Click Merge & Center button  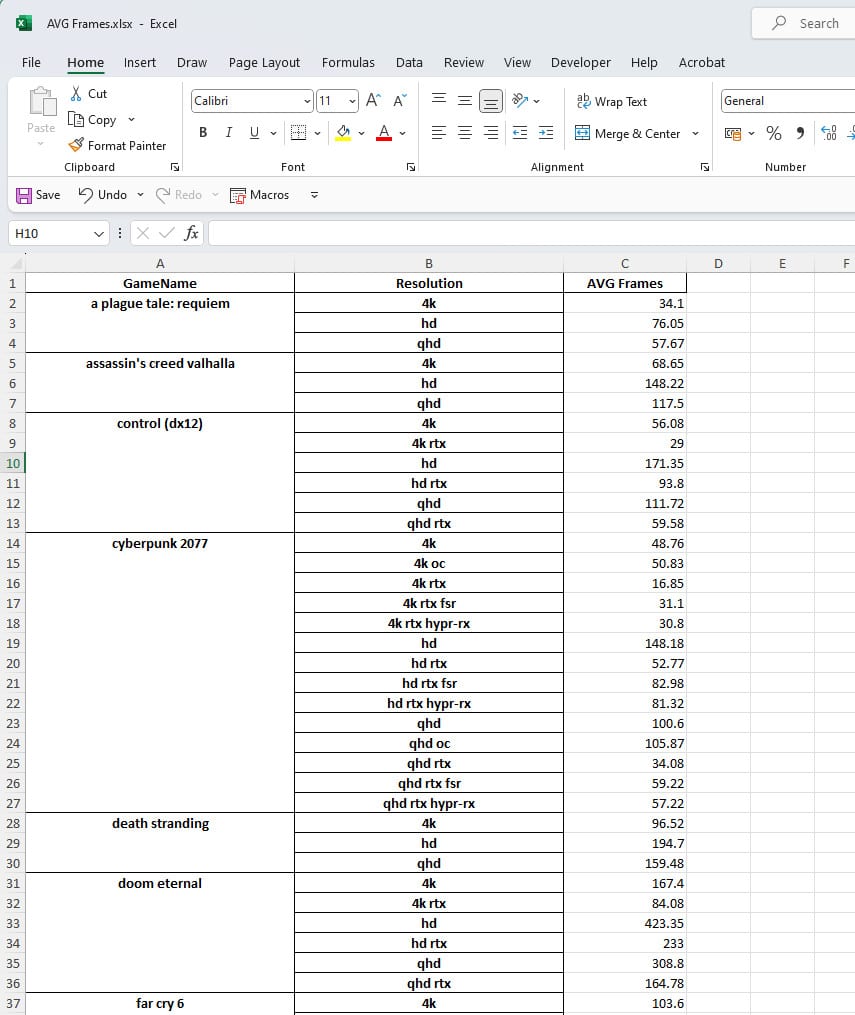tap(627, 133)
